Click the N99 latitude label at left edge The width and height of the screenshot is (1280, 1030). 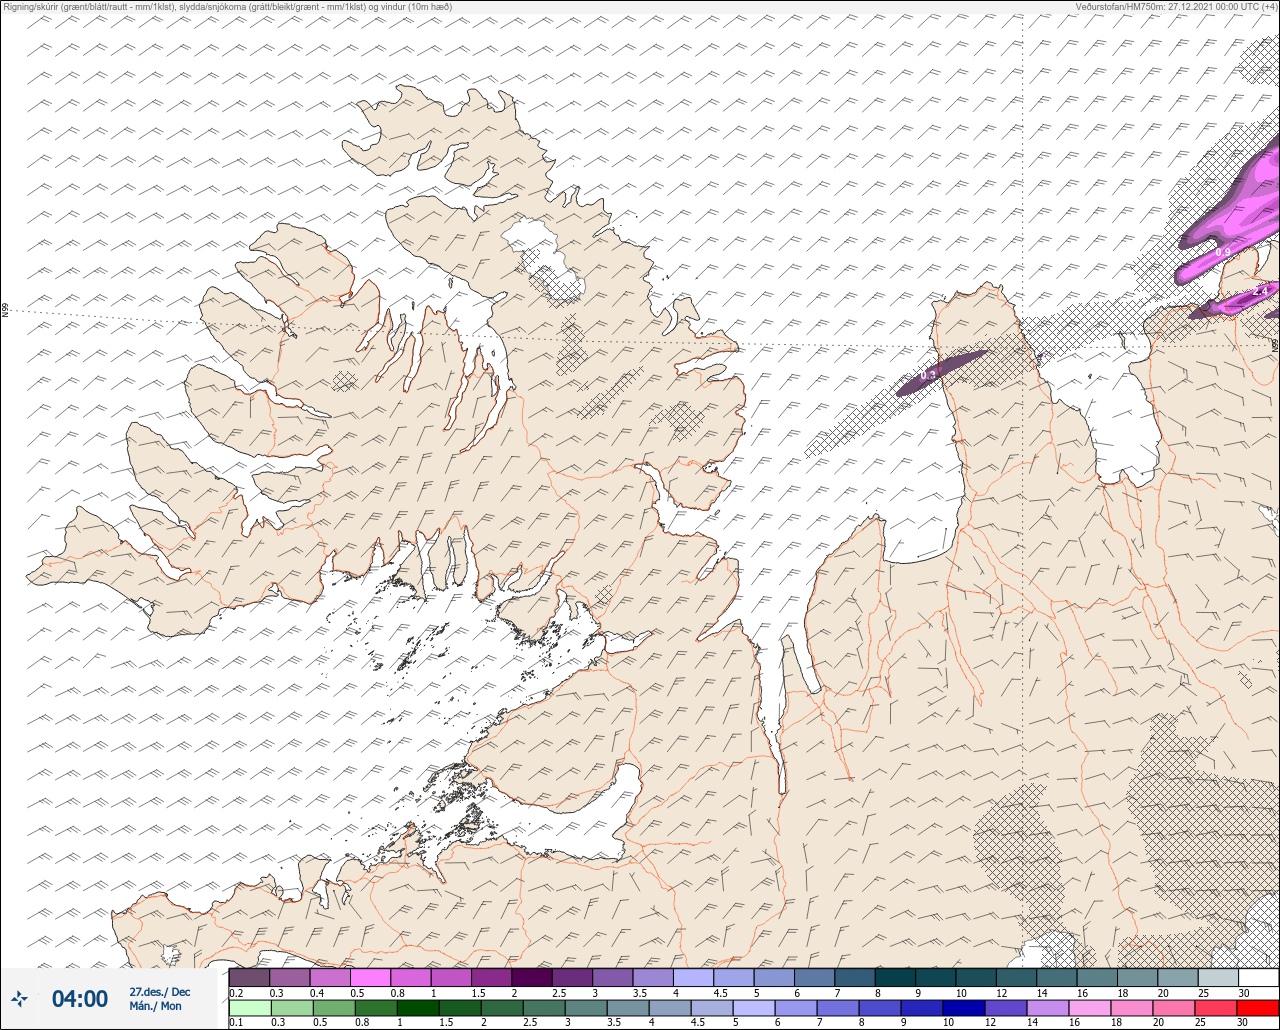tap(5, 311)
